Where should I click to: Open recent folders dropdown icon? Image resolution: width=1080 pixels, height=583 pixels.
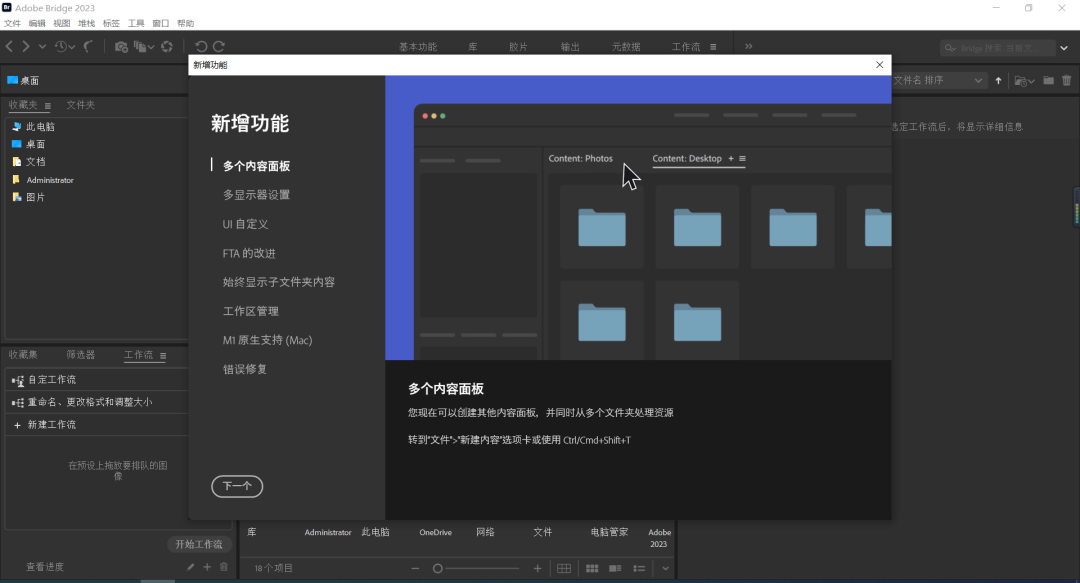click(1024, 81)
